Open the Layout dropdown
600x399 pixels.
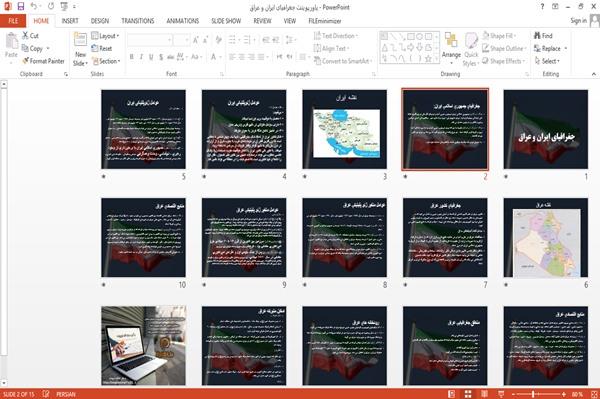tap(105, 36)
